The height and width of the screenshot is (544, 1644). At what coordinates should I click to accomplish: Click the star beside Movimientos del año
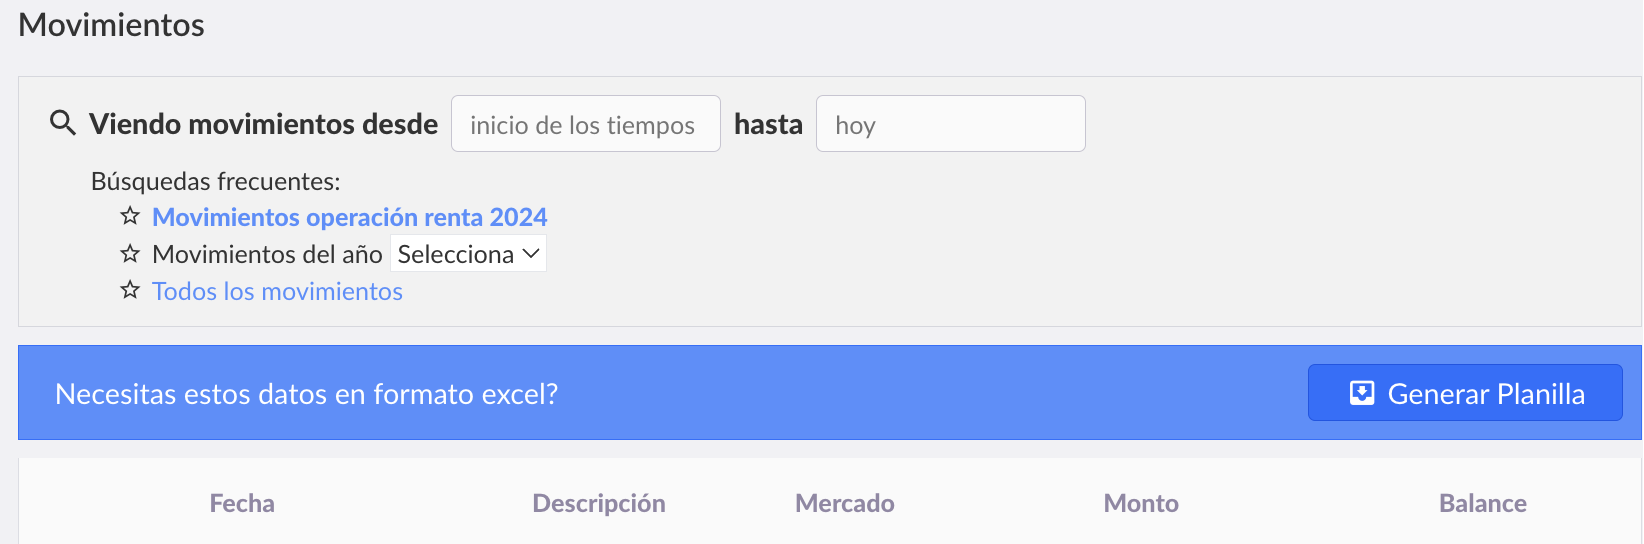coord(130,254)
